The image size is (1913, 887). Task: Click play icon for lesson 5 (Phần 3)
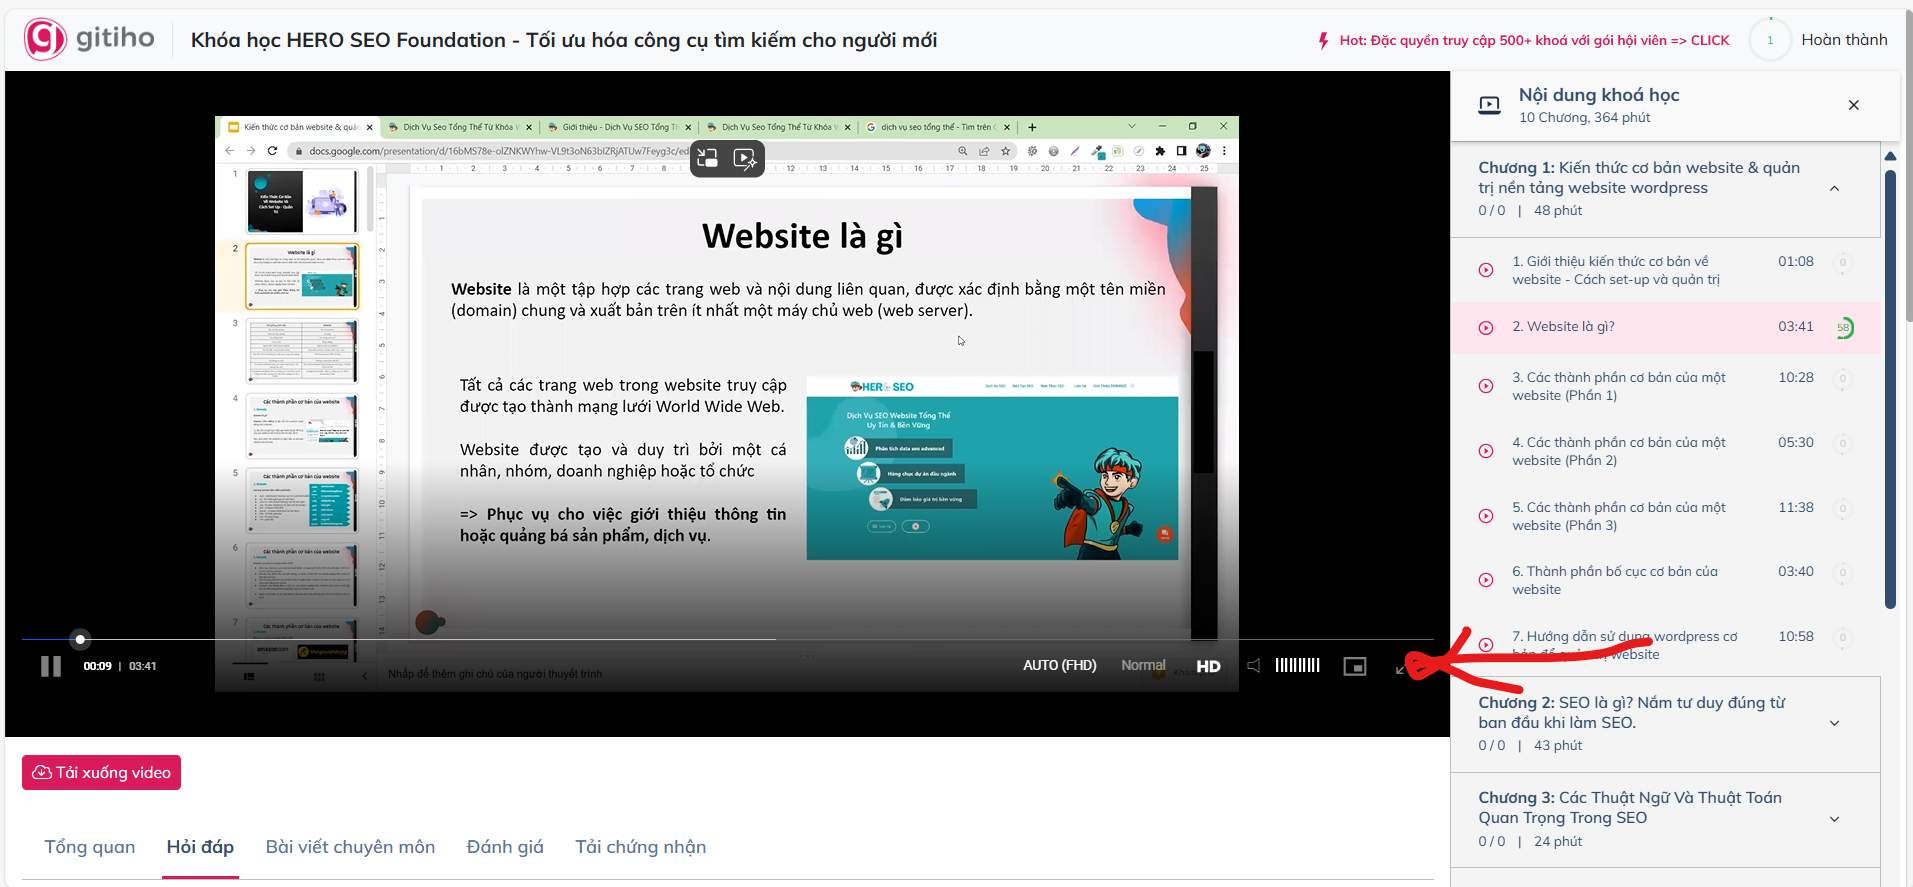pos(1486,516)
